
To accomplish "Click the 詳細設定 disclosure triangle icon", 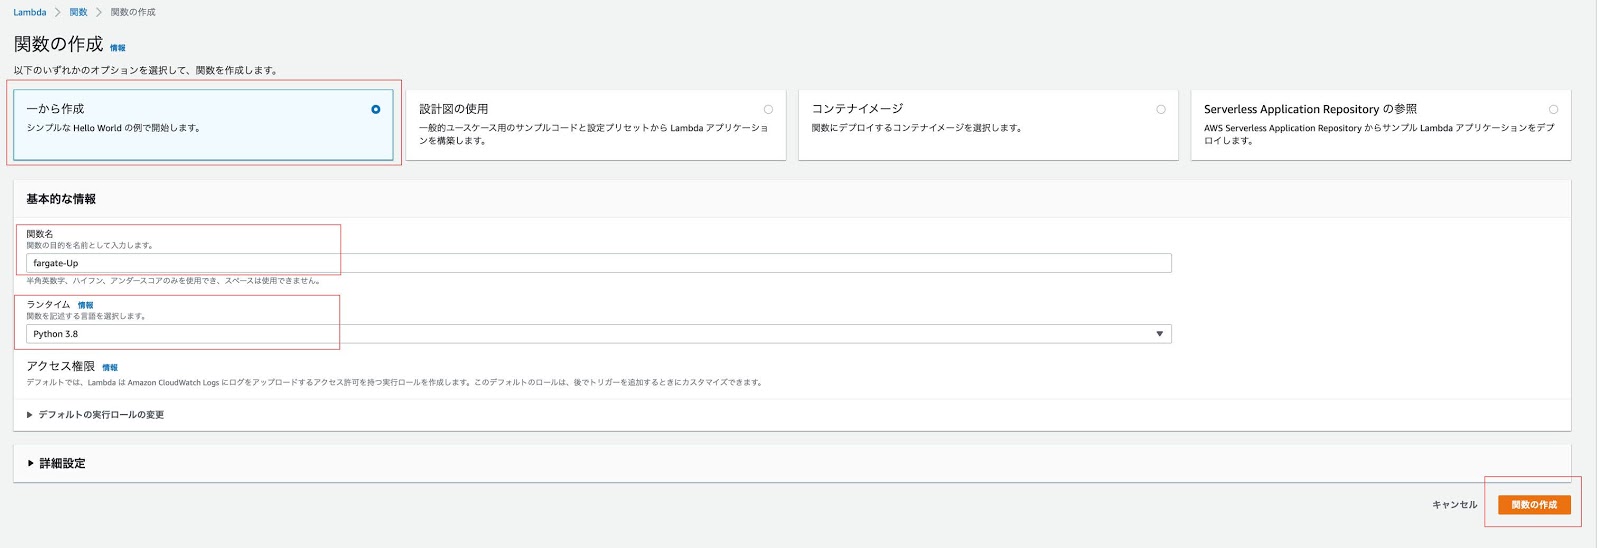I will point(31,464).
